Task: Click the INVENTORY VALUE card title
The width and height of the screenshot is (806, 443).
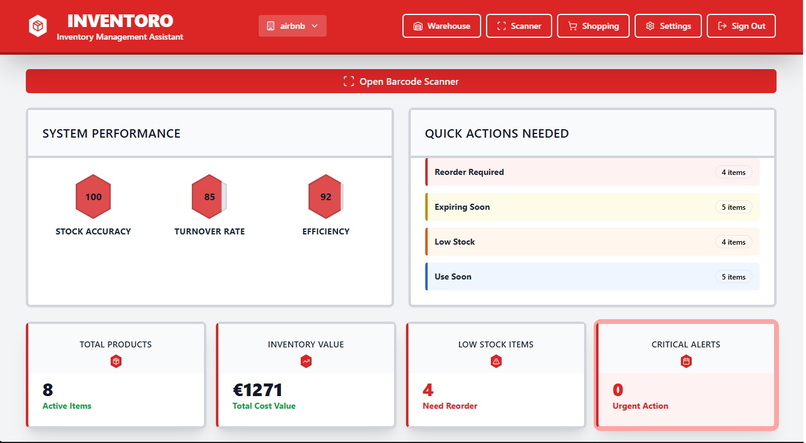Action: click(306, 345)
